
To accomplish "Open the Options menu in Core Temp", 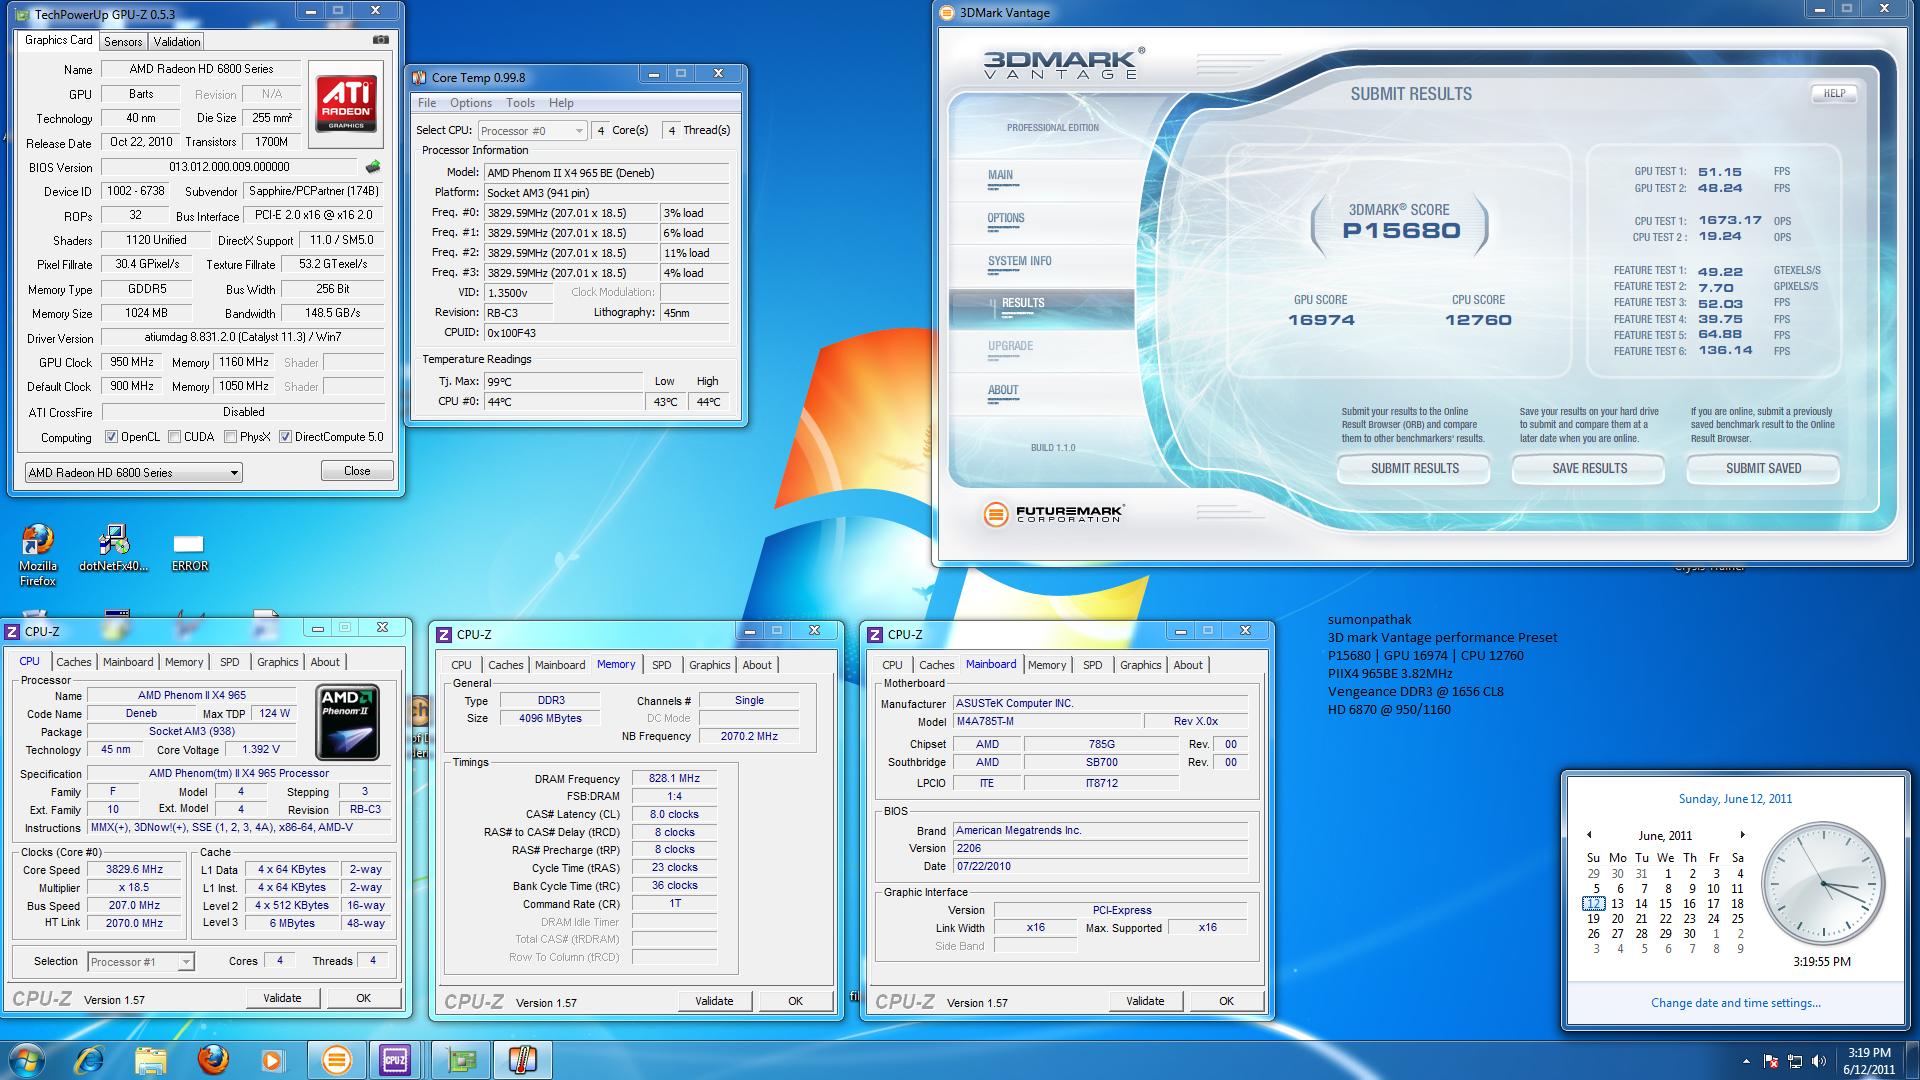I will click(x=470, y=103).
